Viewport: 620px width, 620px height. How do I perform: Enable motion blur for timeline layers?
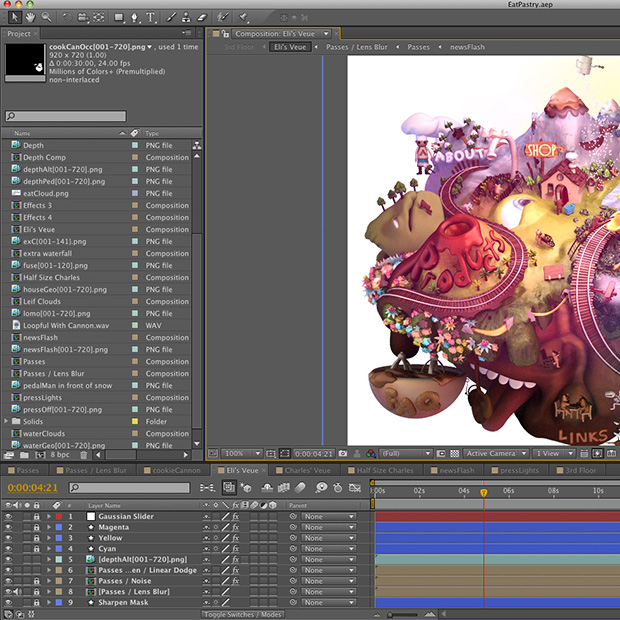click(300, 488)
